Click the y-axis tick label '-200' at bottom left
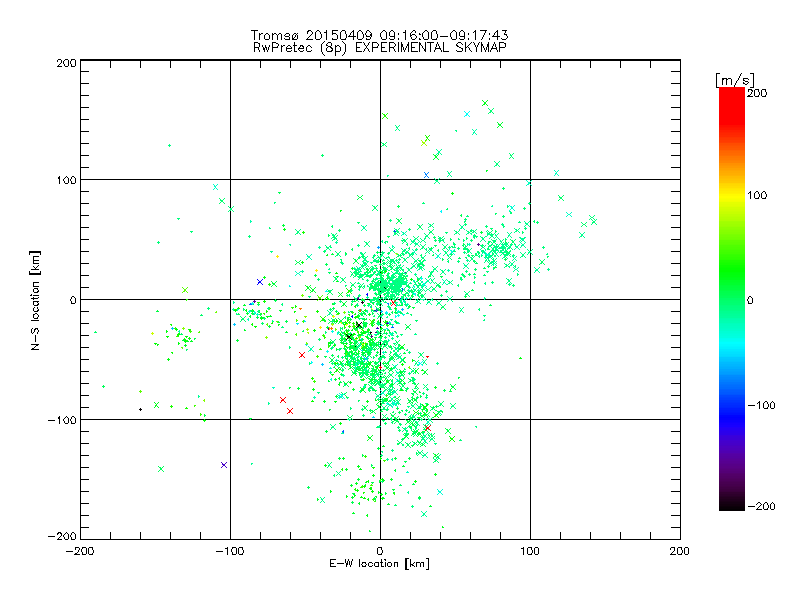The height and width of the screenshot is (600, 800). pyautogui.click(x=62, y=536)
